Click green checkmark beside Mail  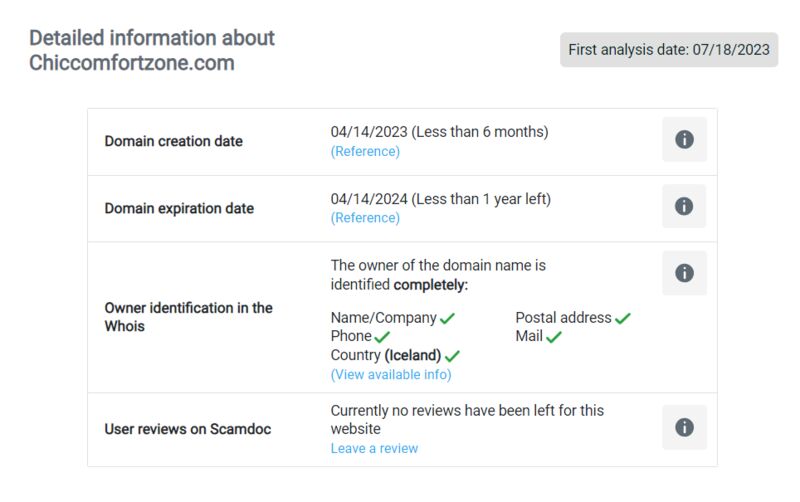(x=554, y=337)
